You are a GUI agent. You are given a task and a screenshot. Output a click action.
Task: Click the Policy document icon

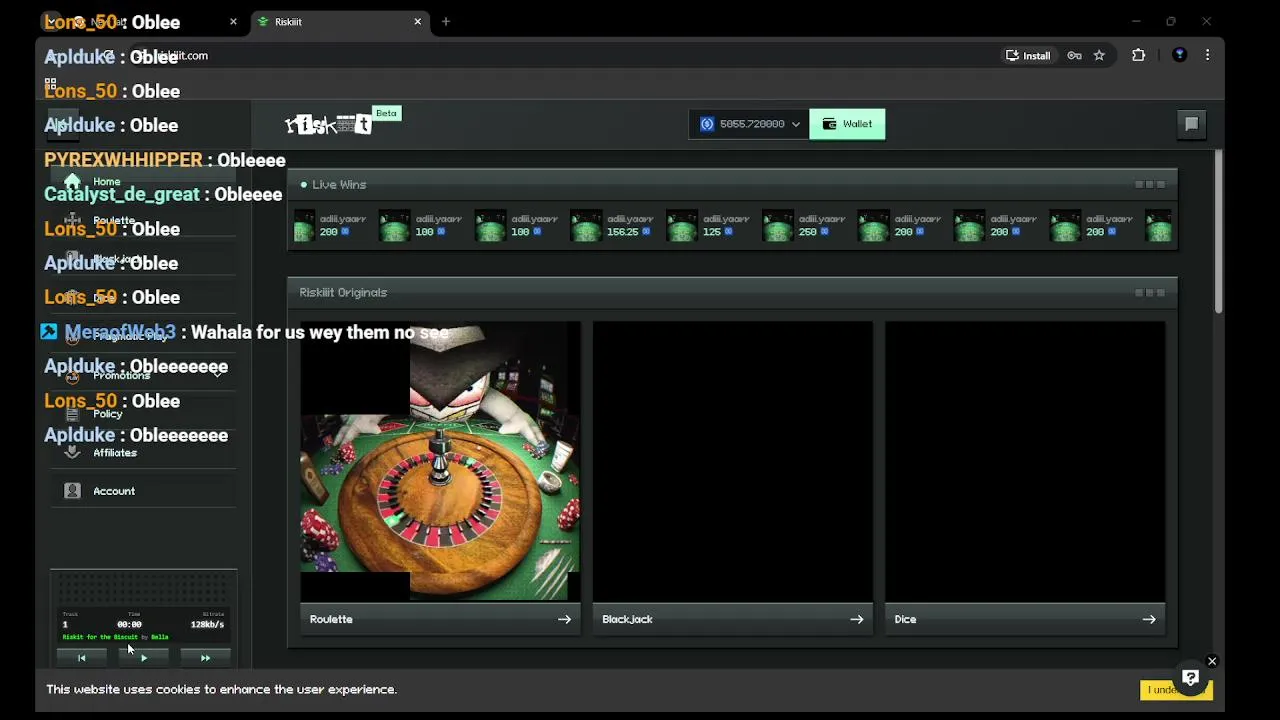[72, 414]
